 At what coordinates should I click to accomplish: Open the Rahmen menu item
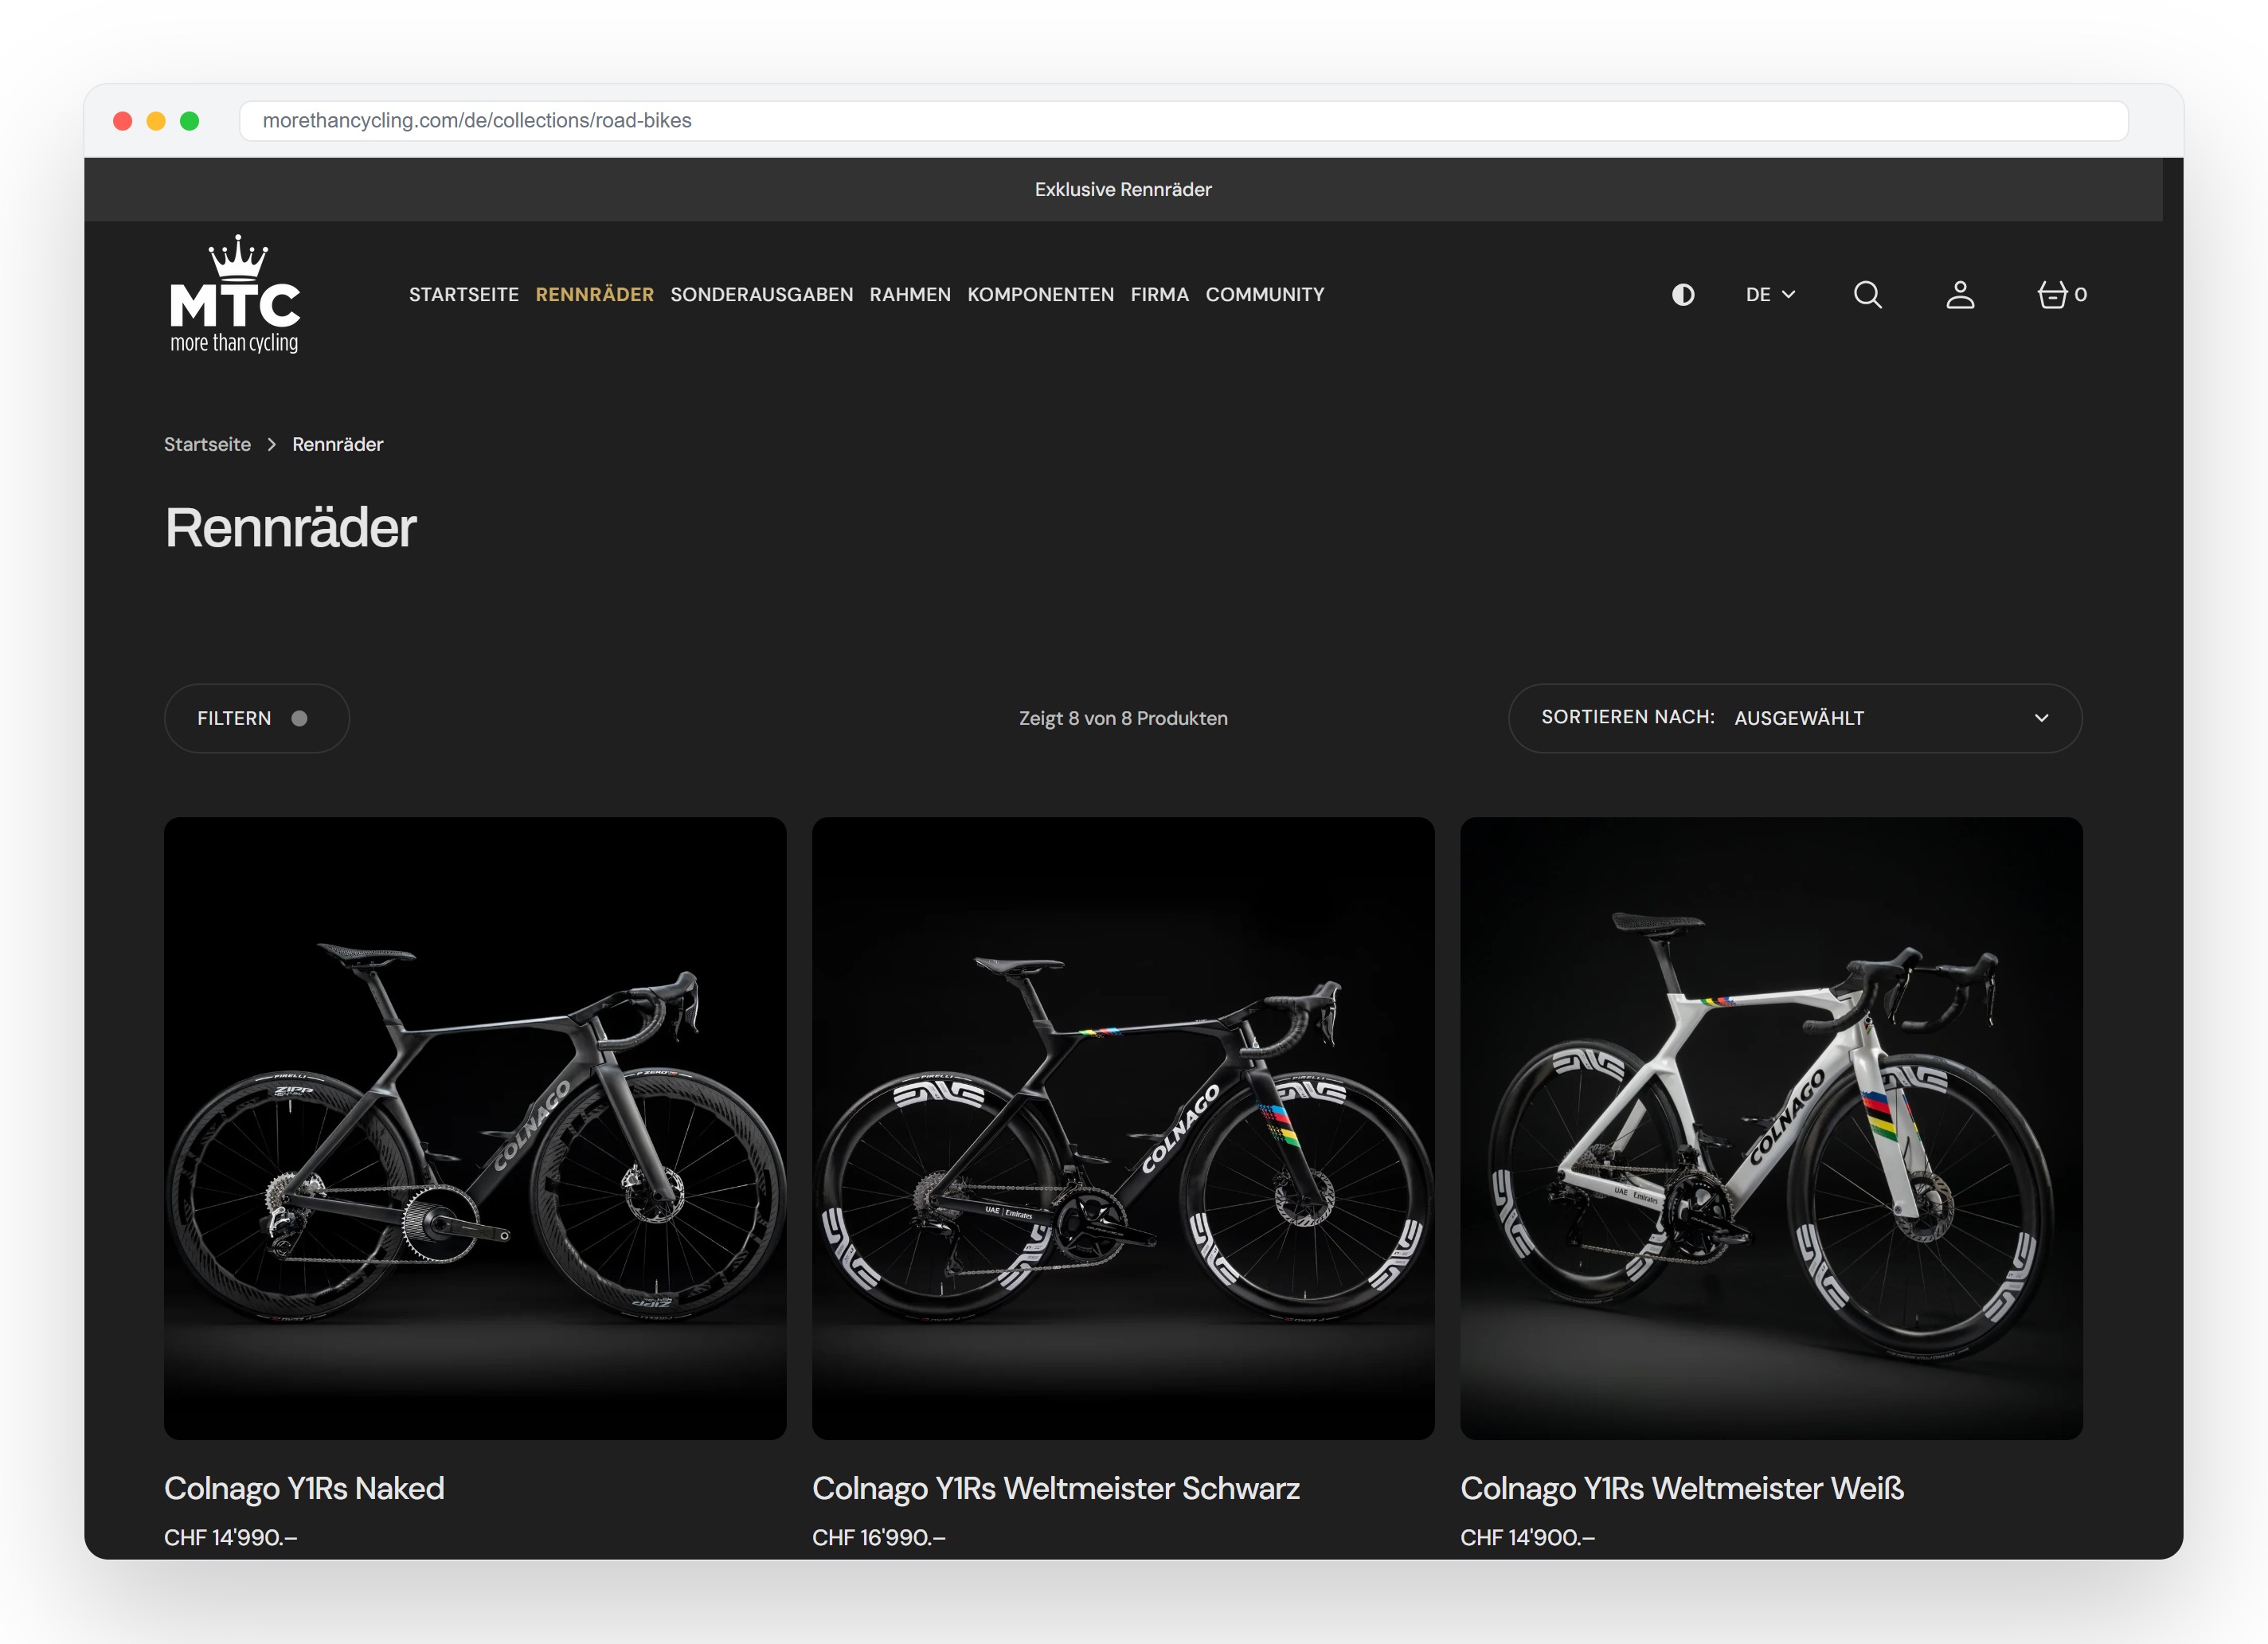pyautogui.click(x=910, y=295)
